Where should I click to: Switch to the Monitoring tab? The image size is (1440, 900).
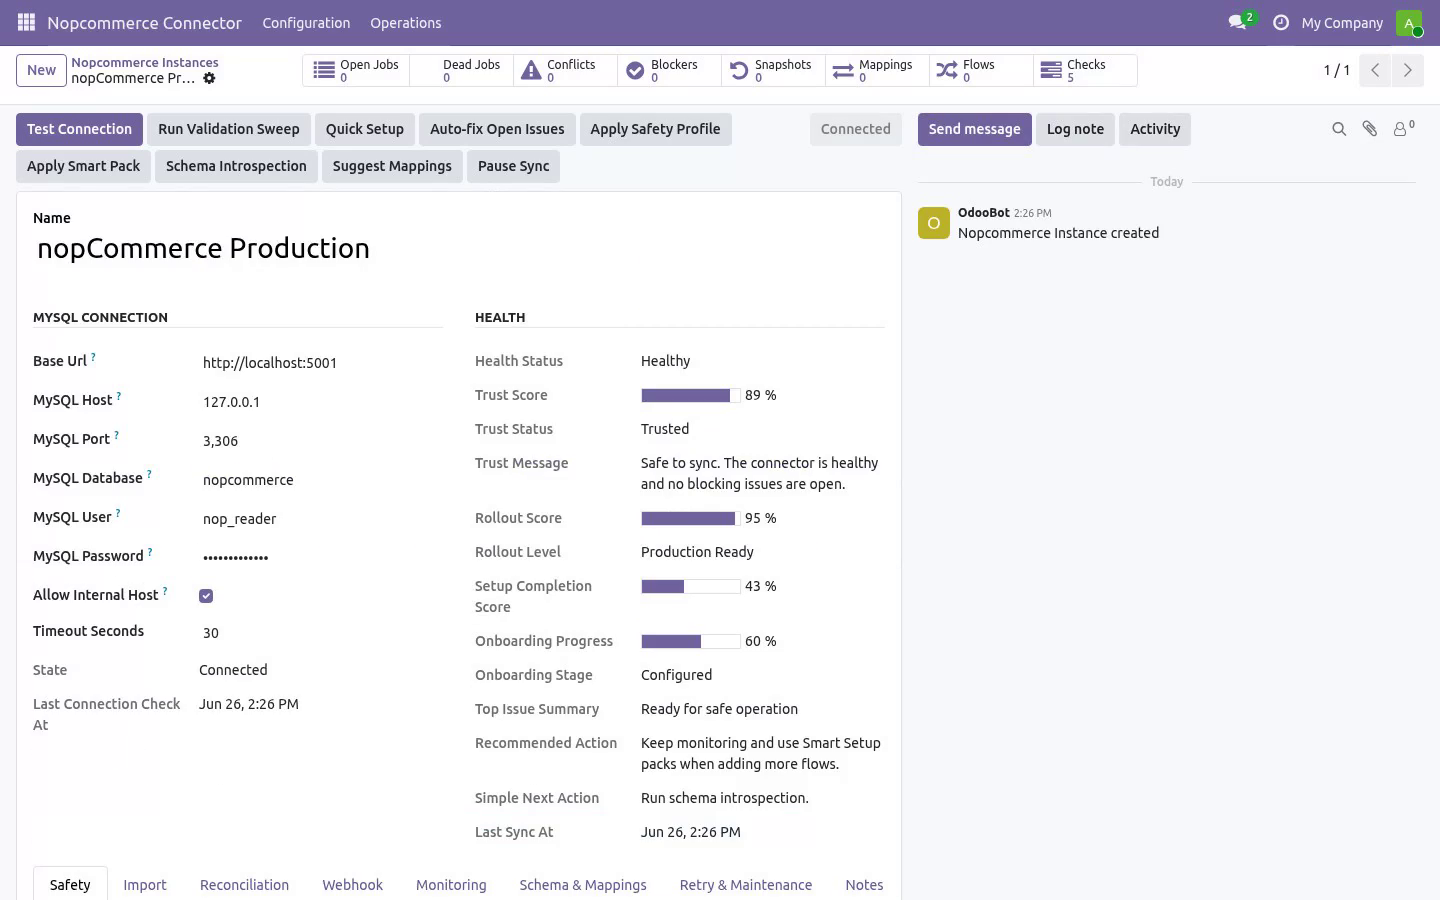pos(451,885)
